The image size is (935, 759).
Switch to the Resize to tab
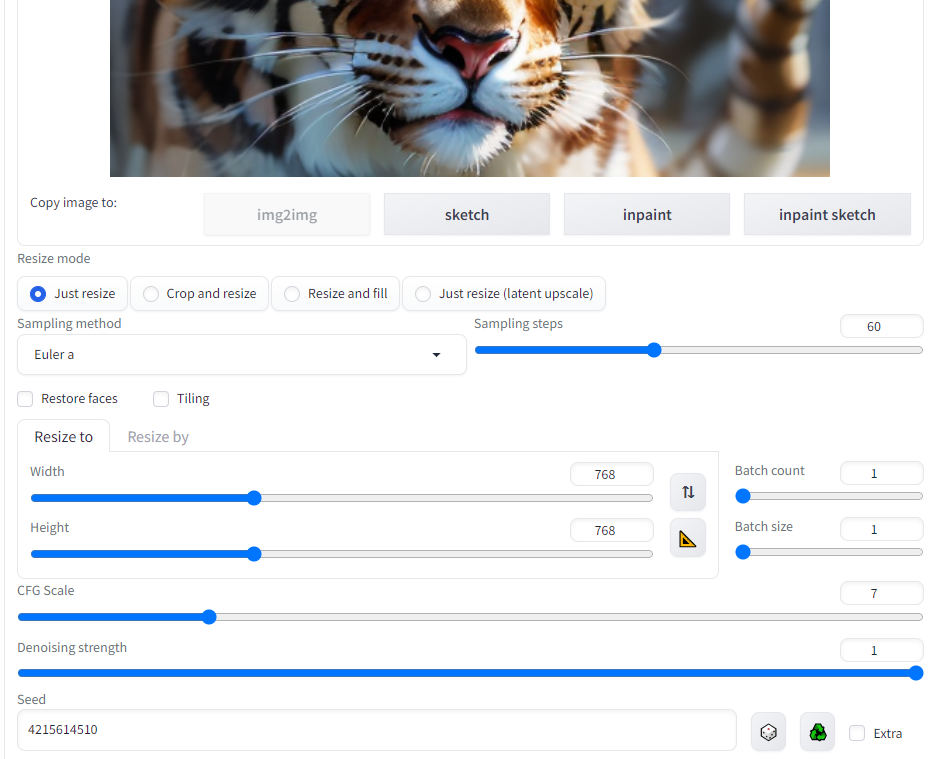(x=64, y=437)
